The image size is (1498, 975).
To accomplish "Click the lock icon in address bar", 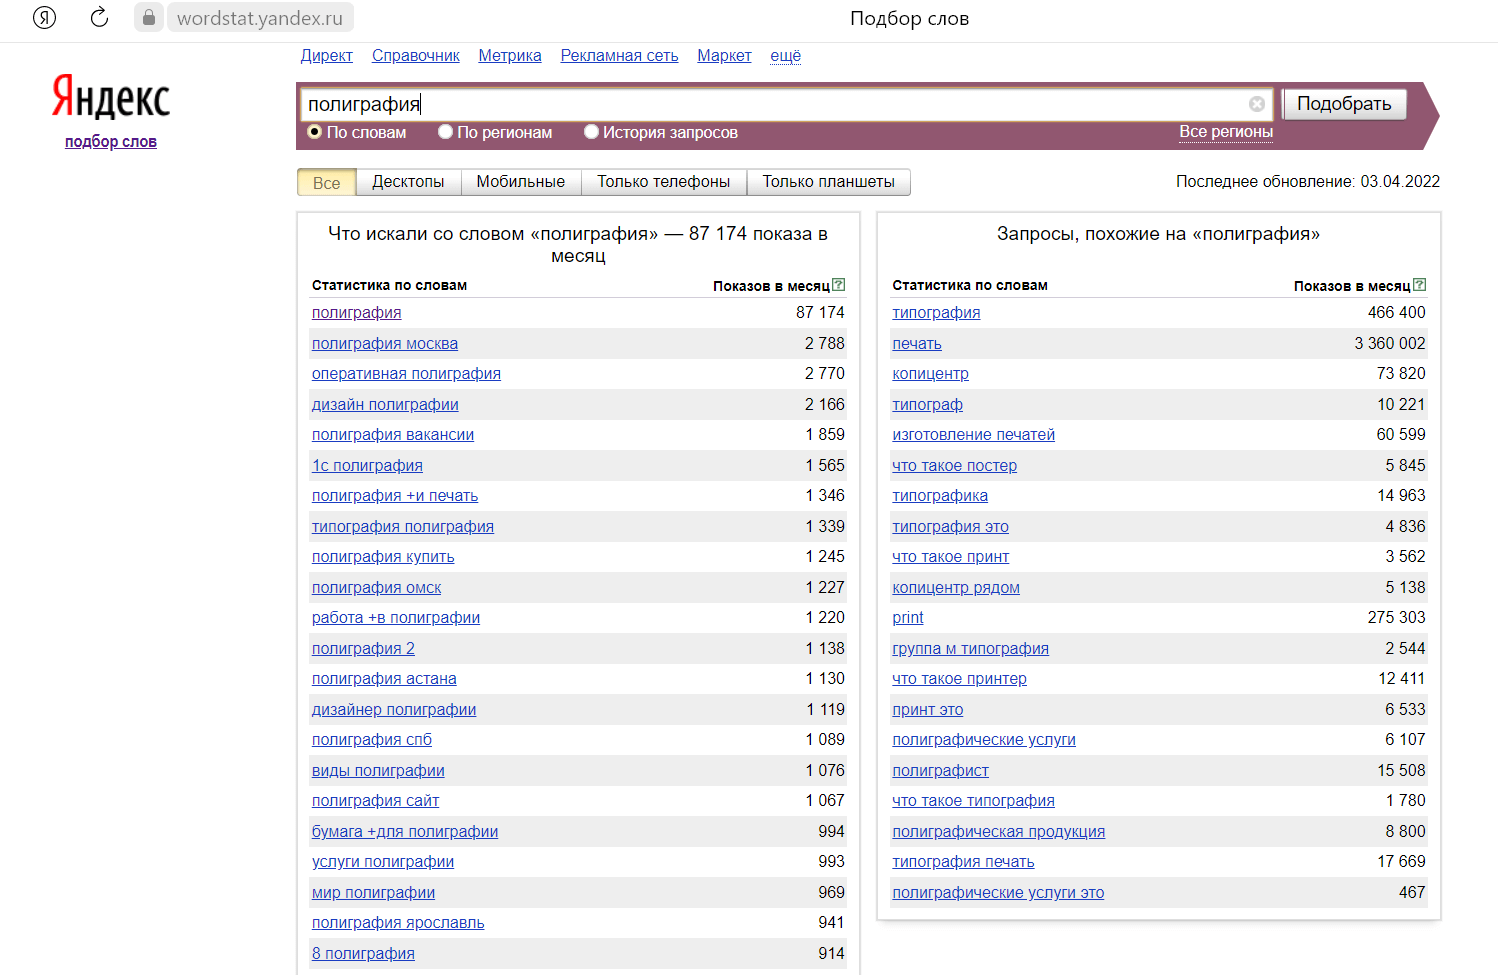I will point(148,18).
